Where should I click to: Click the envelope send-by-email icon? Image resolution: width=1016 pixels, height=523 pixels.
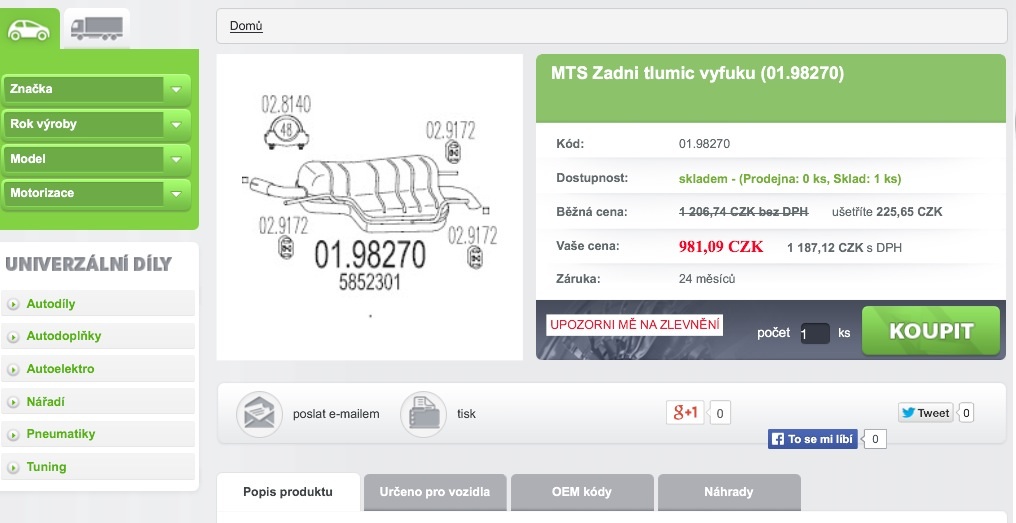259,413
